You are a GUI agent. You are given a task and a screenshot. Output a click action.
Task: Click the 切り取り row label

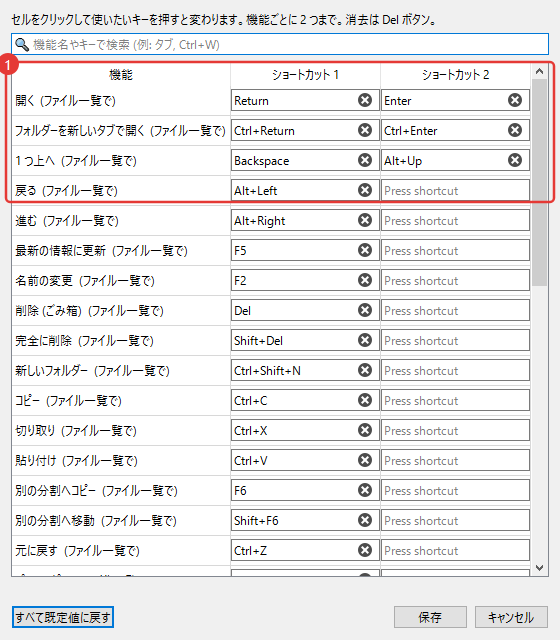pos(76,431)
